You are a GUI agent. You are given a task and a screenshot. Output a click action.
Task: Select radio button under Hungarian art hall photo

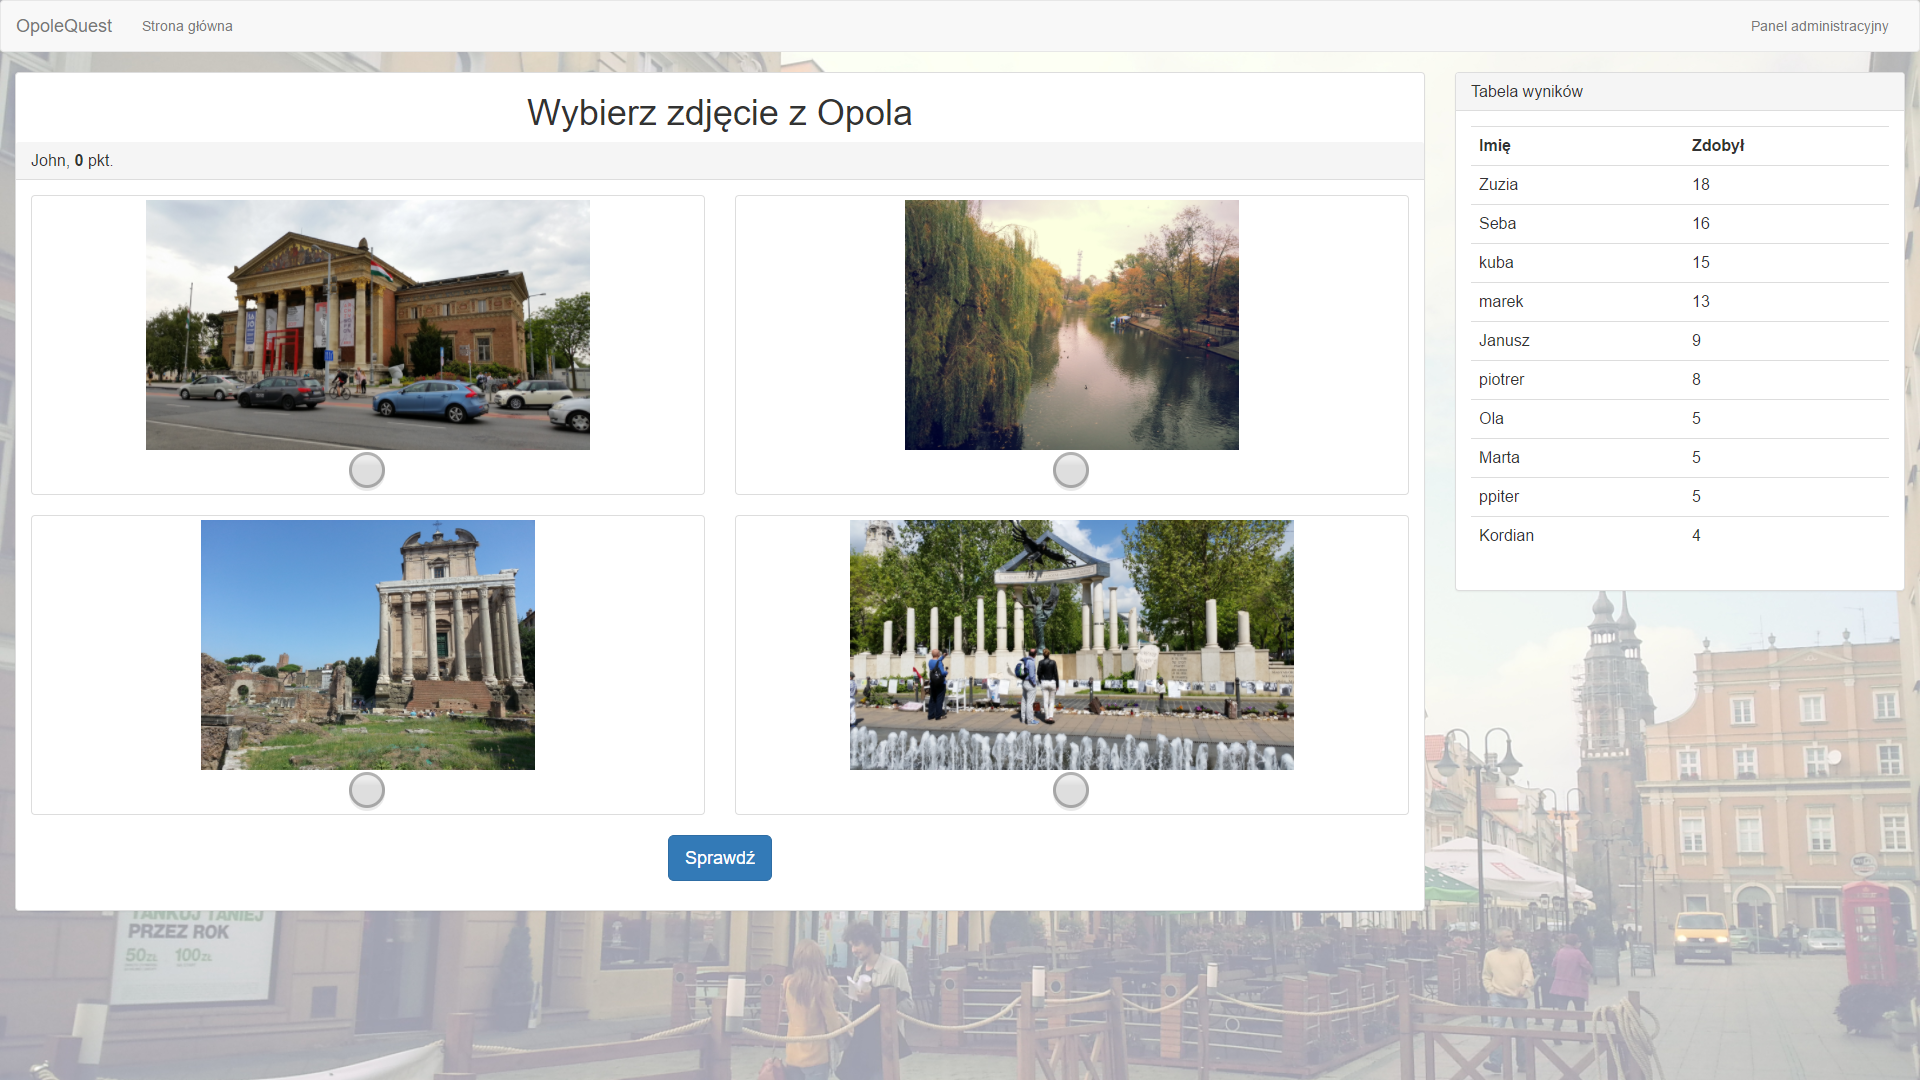(367, 470)
